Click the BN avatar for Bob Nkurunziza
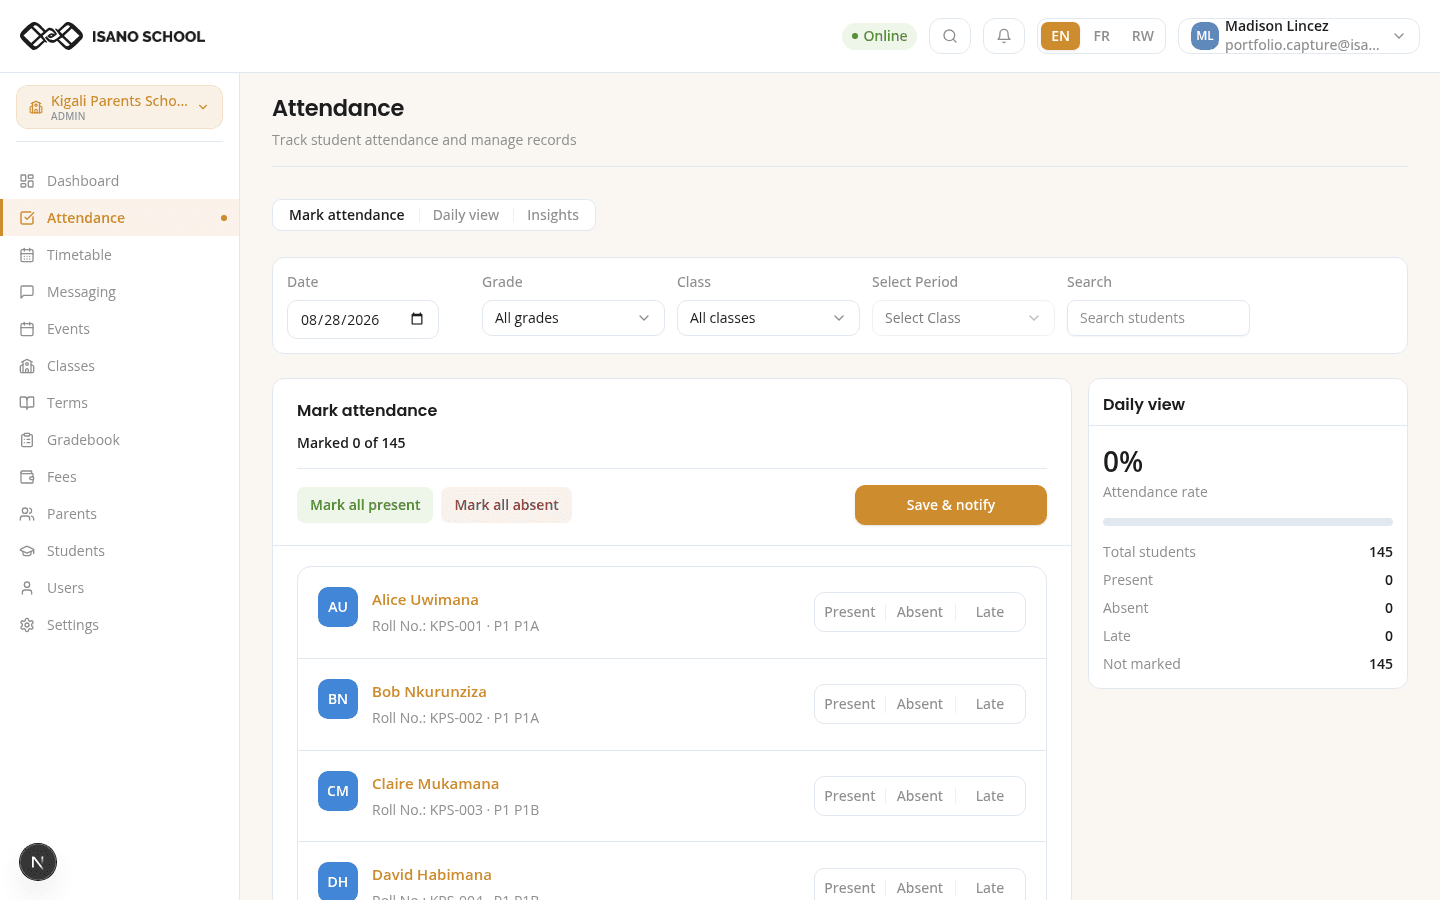 338,699
